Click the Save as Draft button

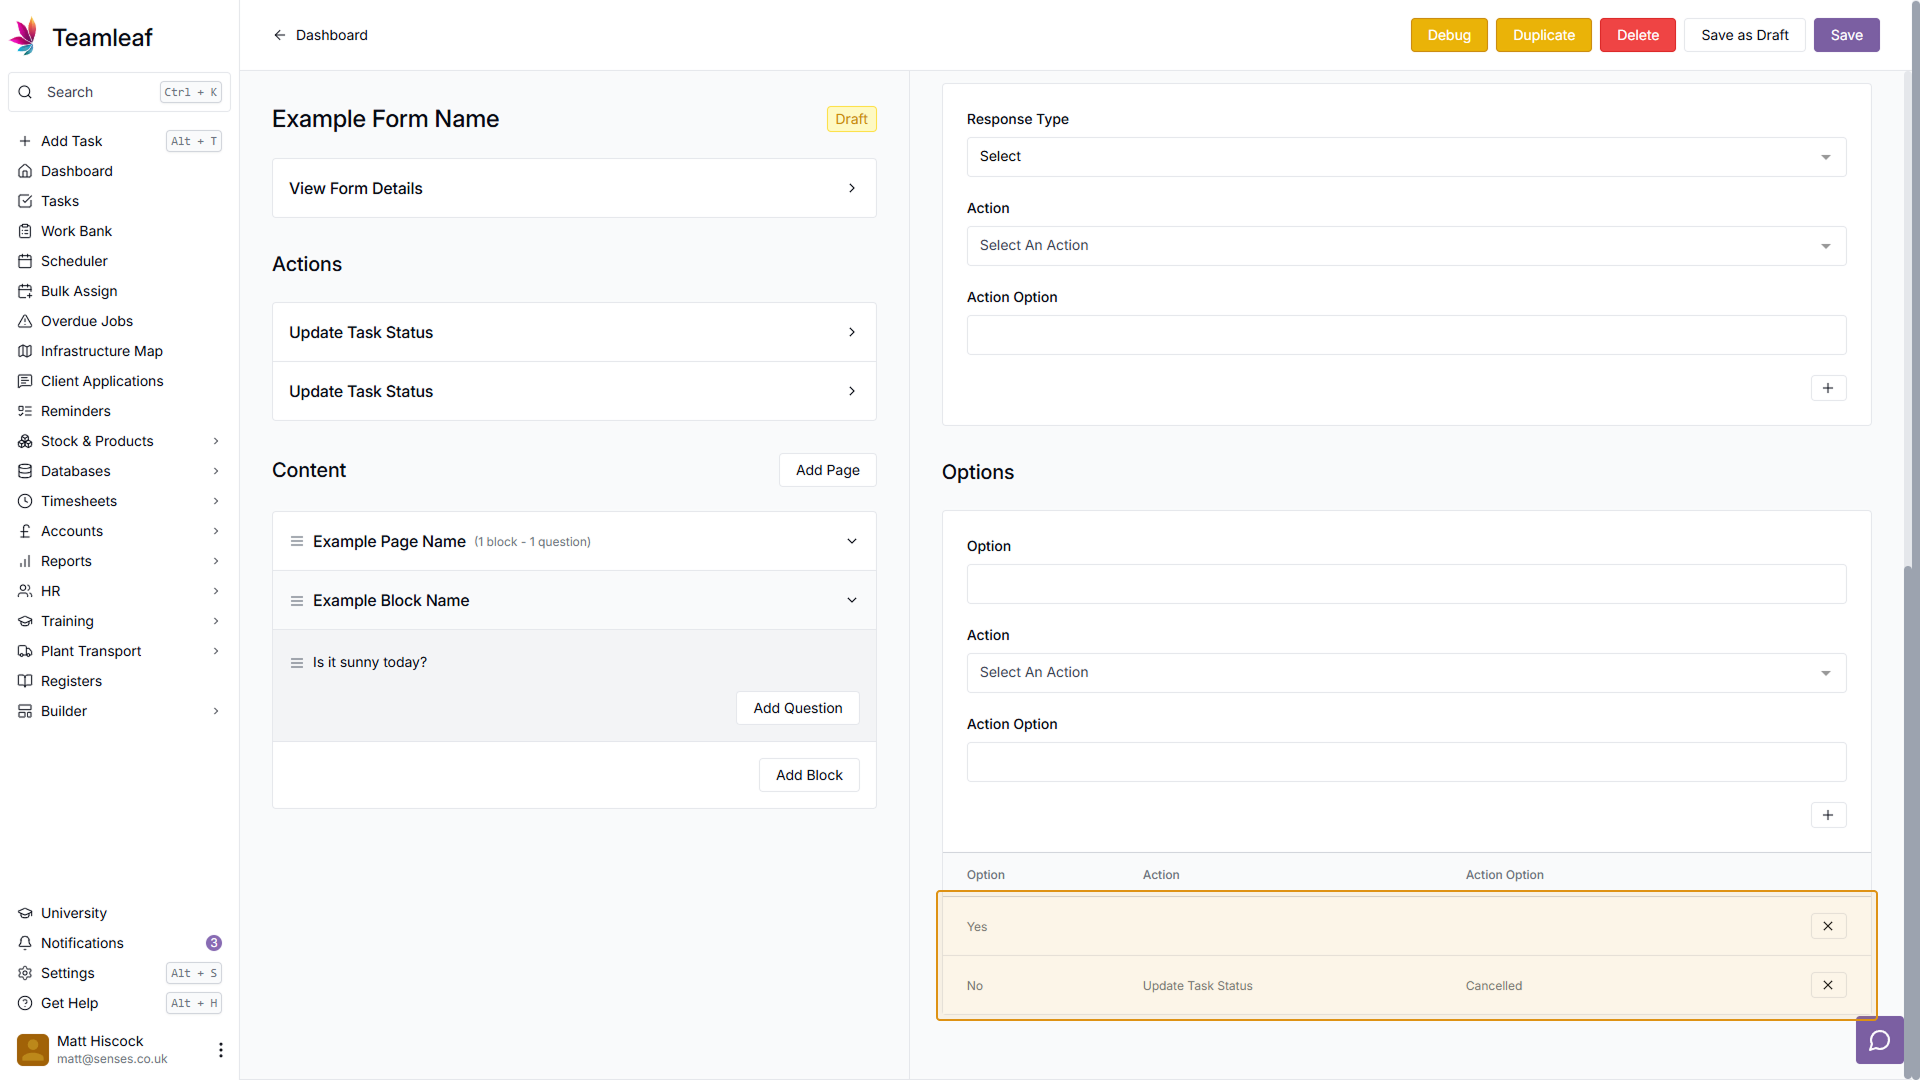coord(1744,35)
